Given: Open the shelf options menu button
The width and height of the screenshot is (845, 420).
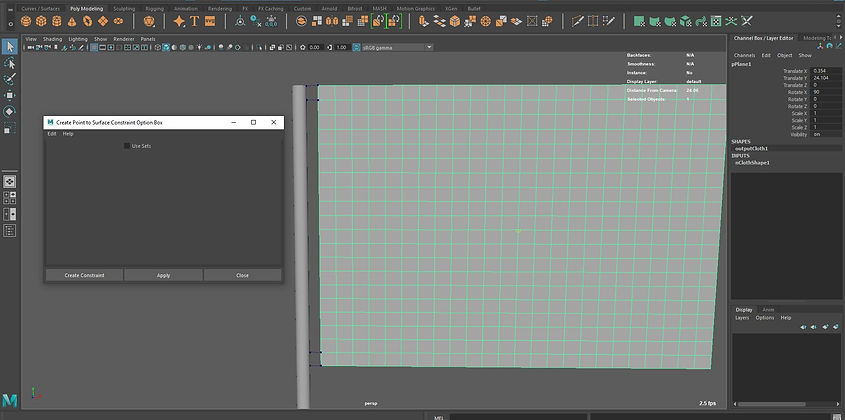Looking at the screenshot, I should [10, 24].
